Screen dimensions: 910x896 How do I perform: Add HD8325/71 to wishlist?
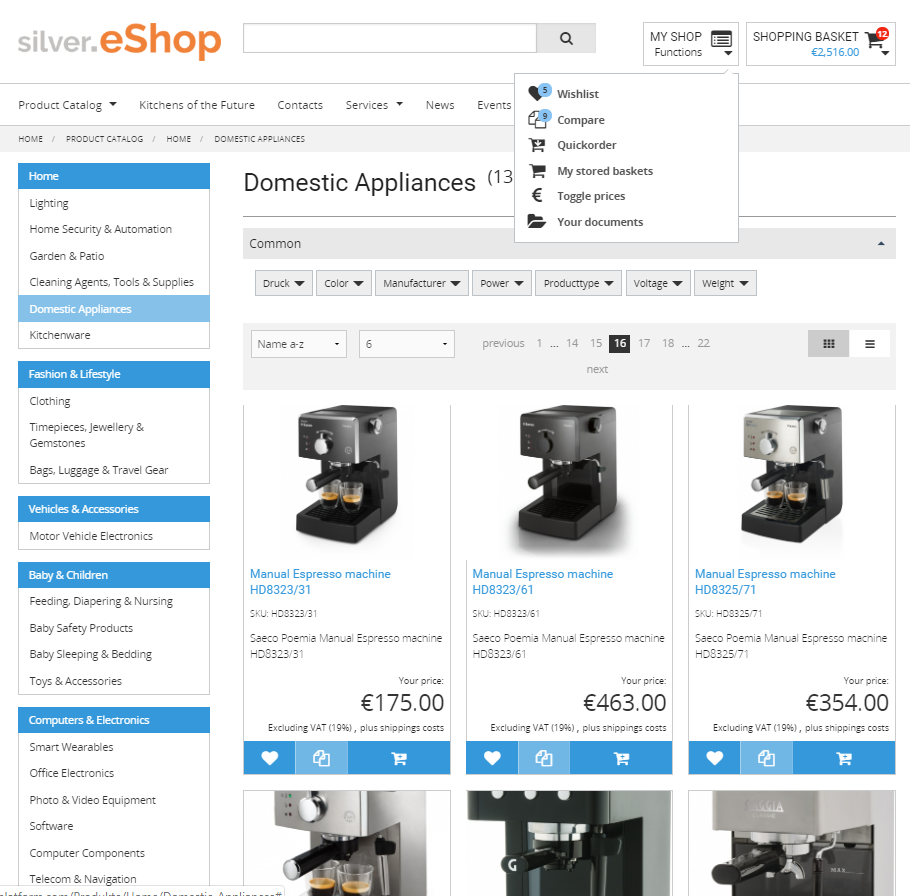tap(714, 758)
